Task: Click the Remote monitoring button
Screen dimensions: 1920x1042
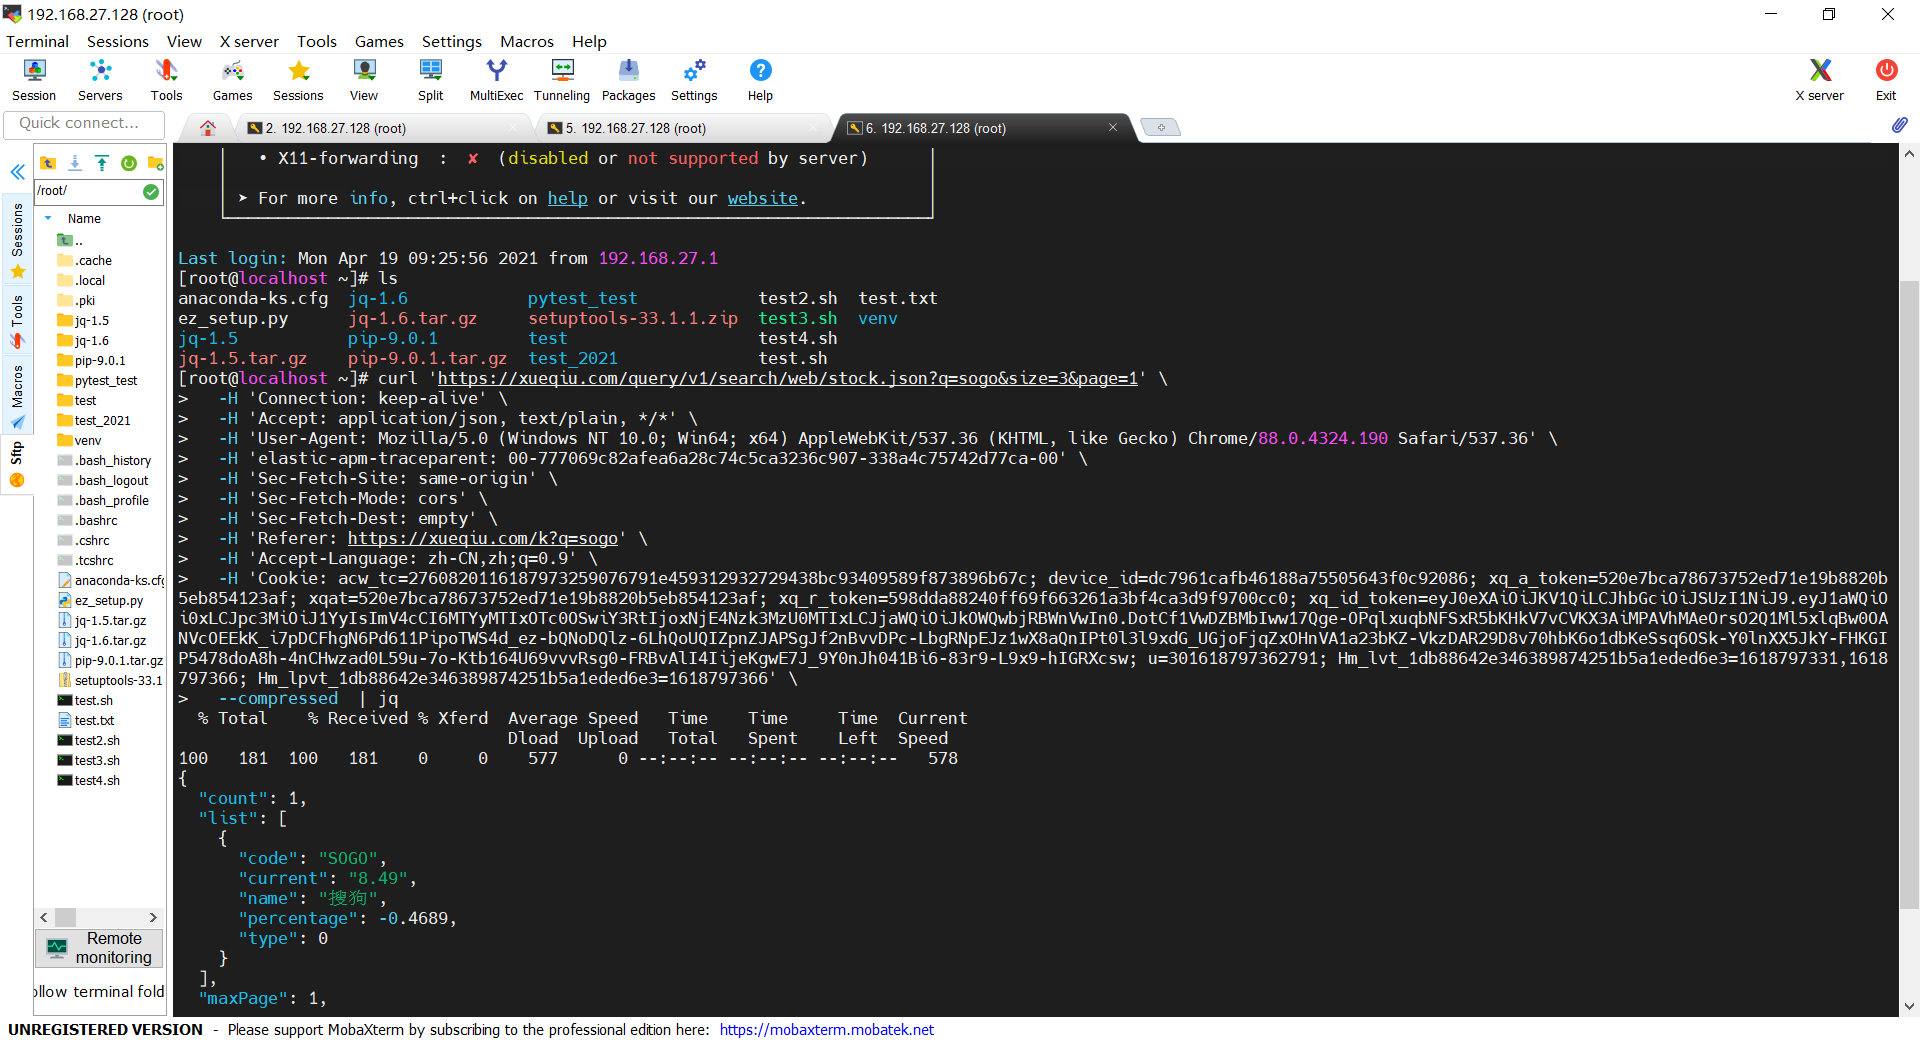Action: (x=99, y=948)
